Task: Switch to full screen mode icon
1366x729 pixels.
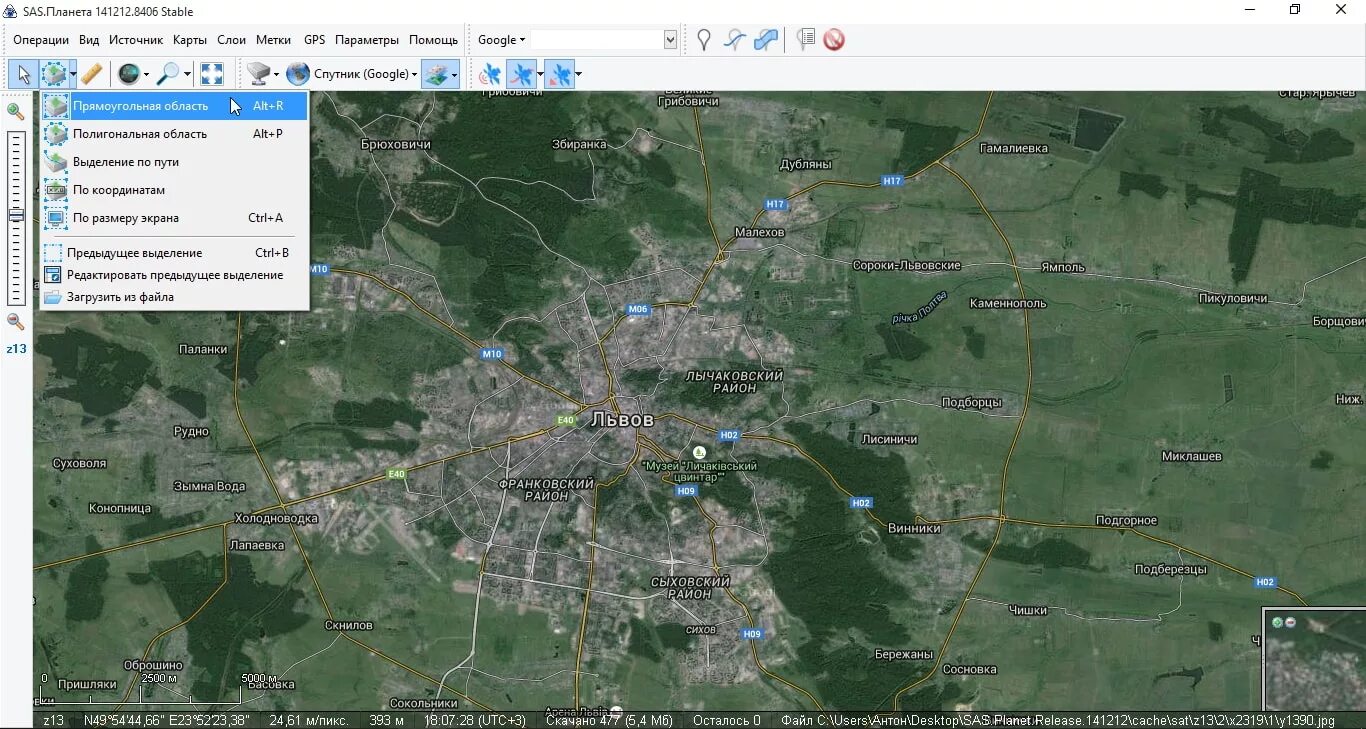Action: [211, 74]
